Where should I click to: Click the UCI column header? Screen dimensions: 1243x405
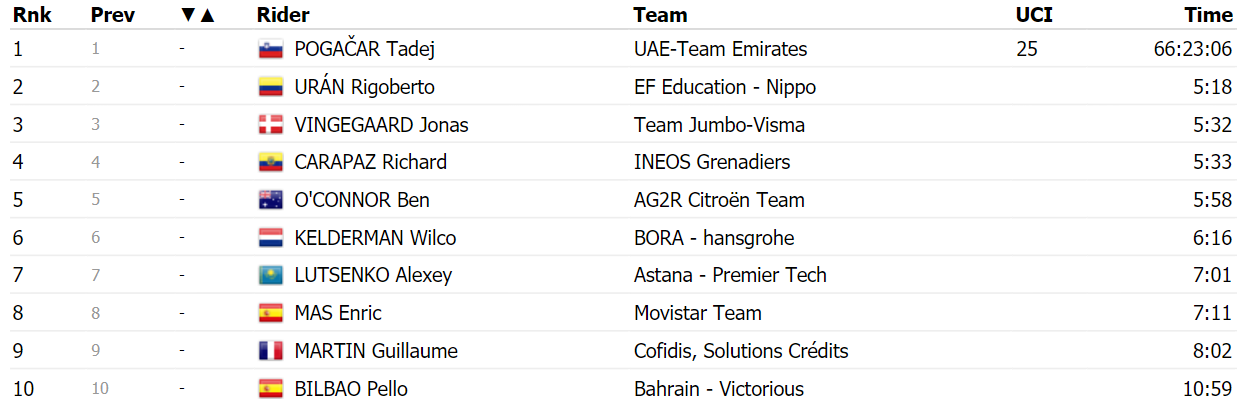tap(1034, 15)
